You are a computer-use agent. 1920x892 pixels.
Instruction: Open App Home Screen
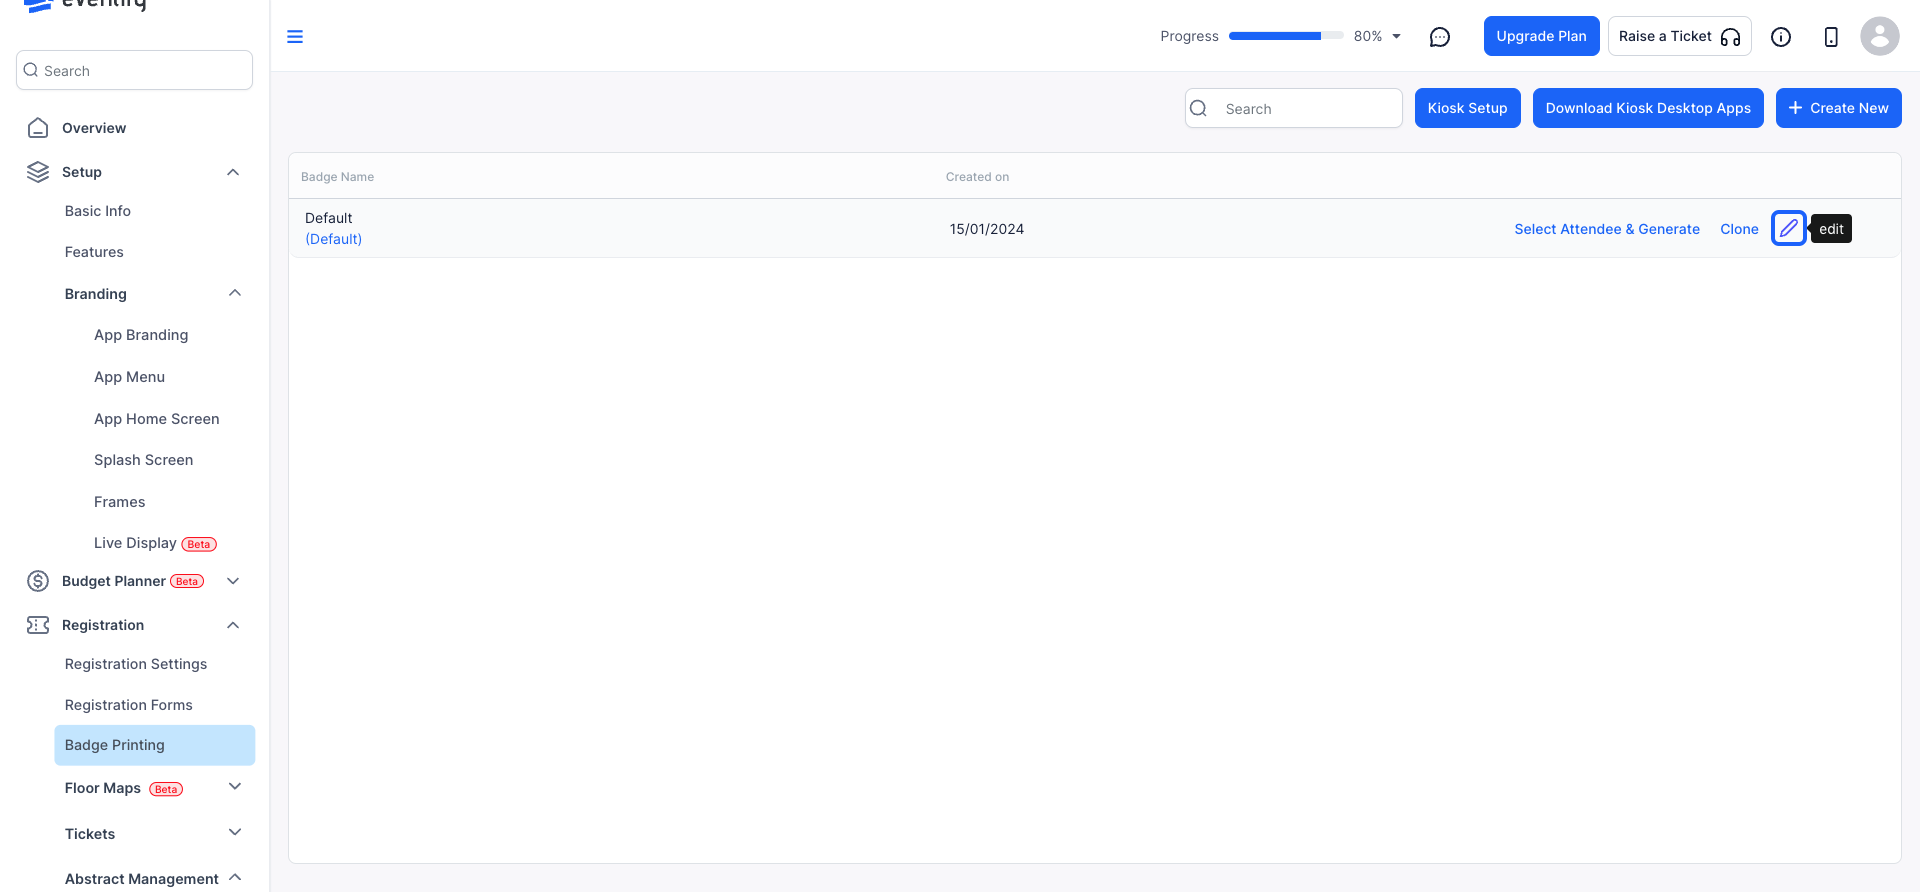pos(157,419)
